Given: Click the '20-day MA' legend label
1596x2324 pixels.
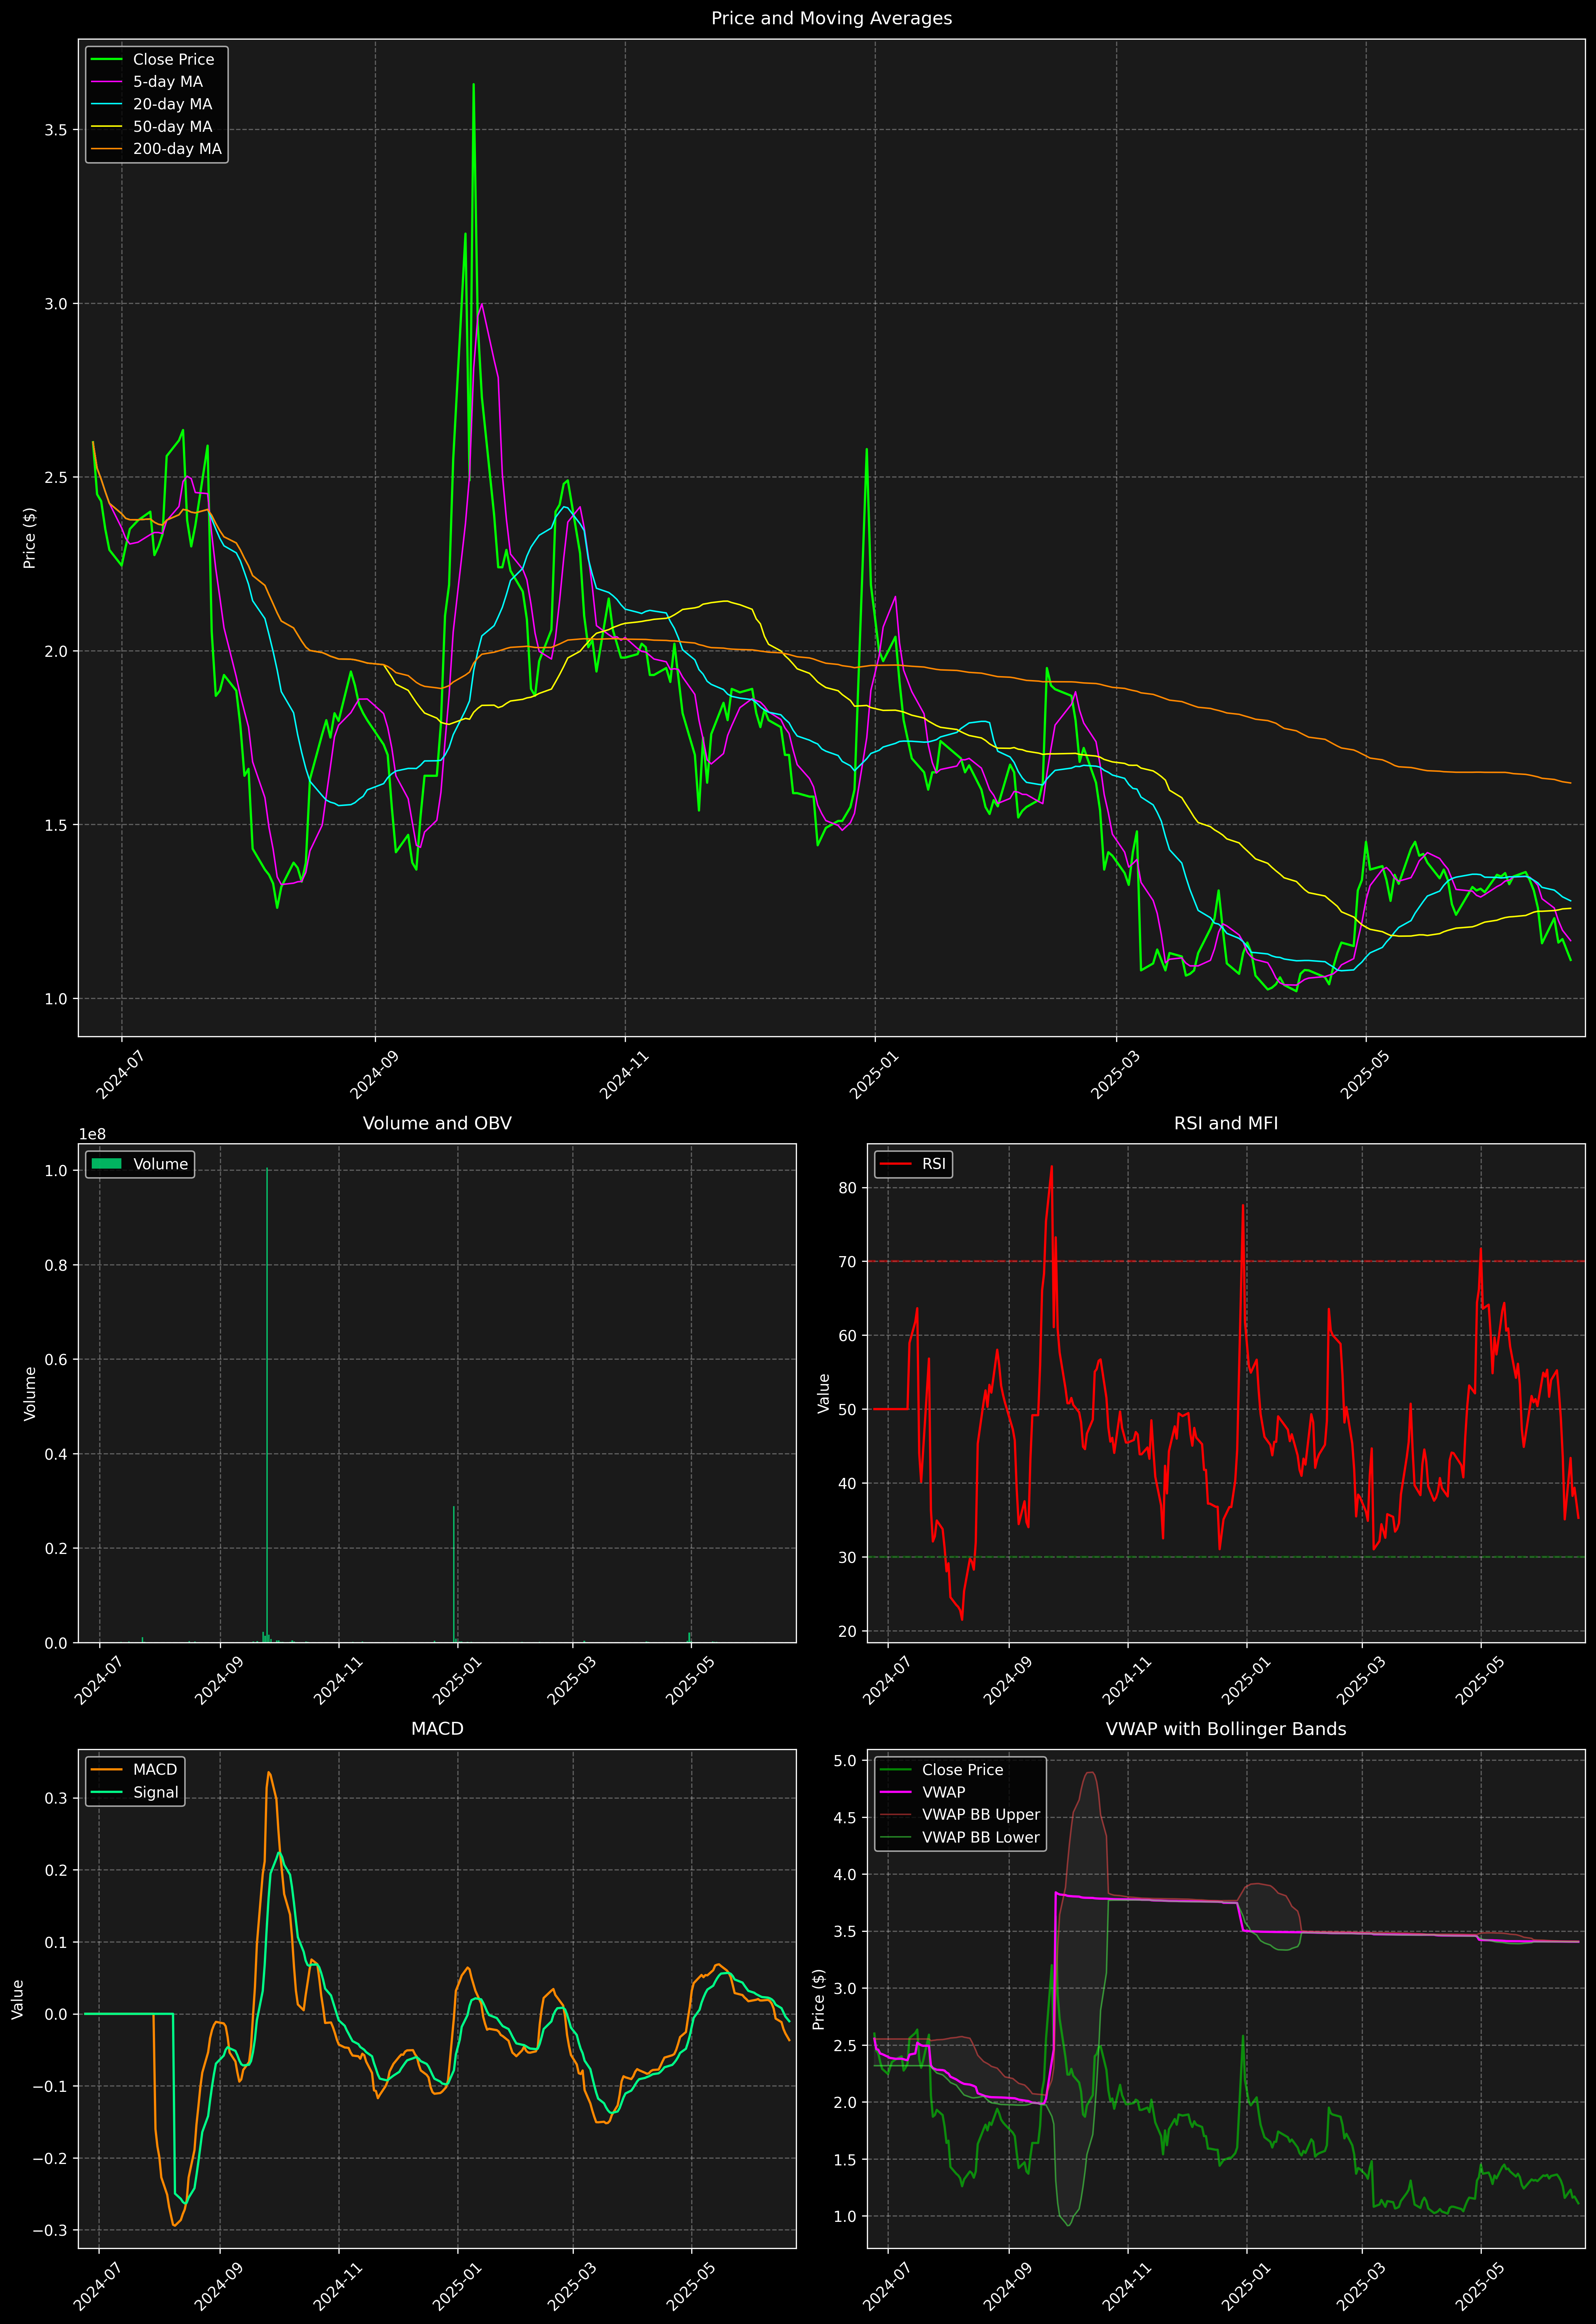Looking at the screenshot, I should (172, 104).
